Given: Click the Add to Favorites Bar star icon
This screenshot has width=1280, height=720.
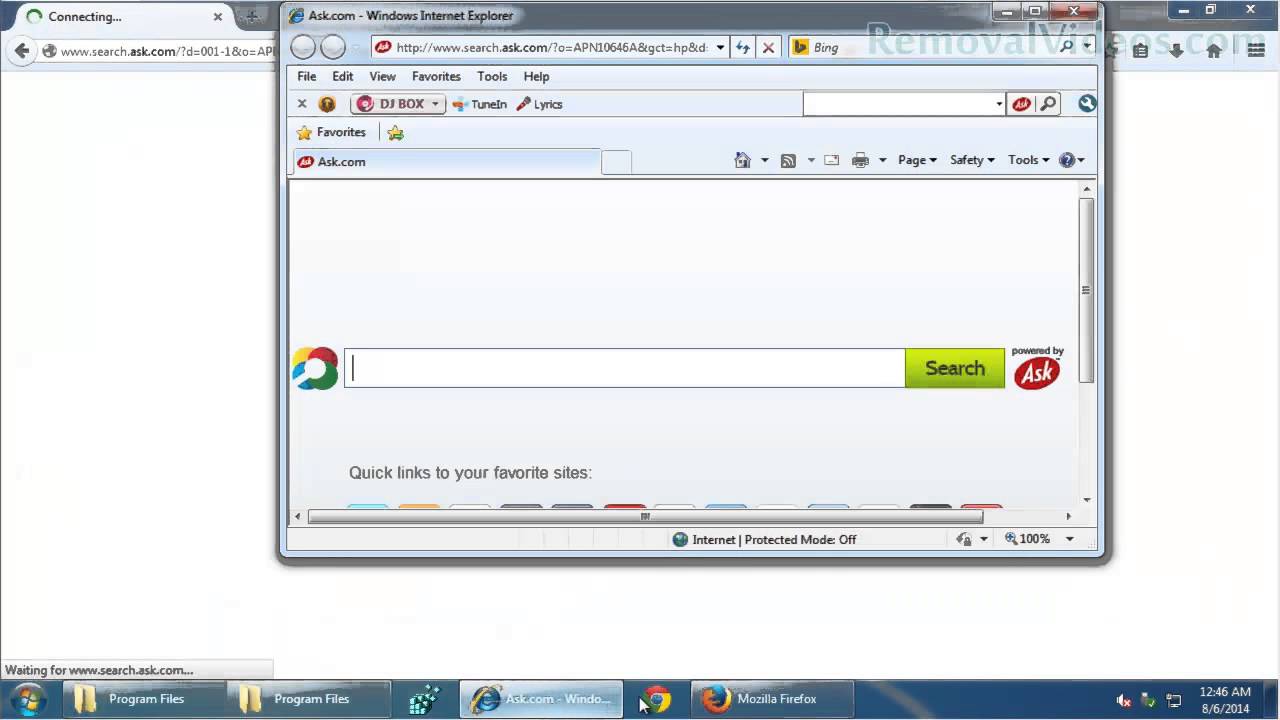Looking at the screenshot, I should [395, 132].
